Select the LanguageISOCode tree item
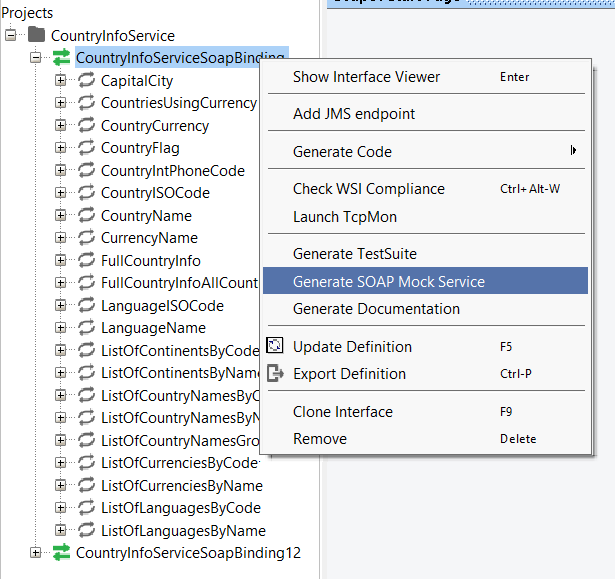The width and height of the screenshot is (615, 579). click(162, 306)
